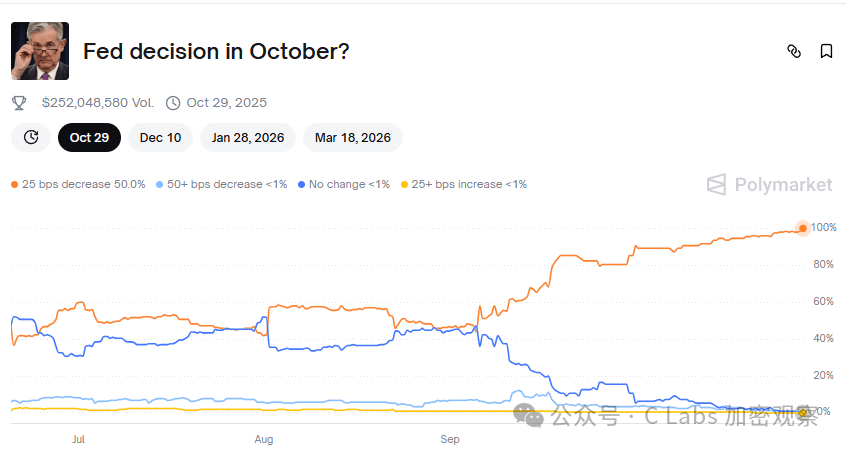Click the Jul label on time axis
Screen dimensions: 846x450
[x=78, y=439]
